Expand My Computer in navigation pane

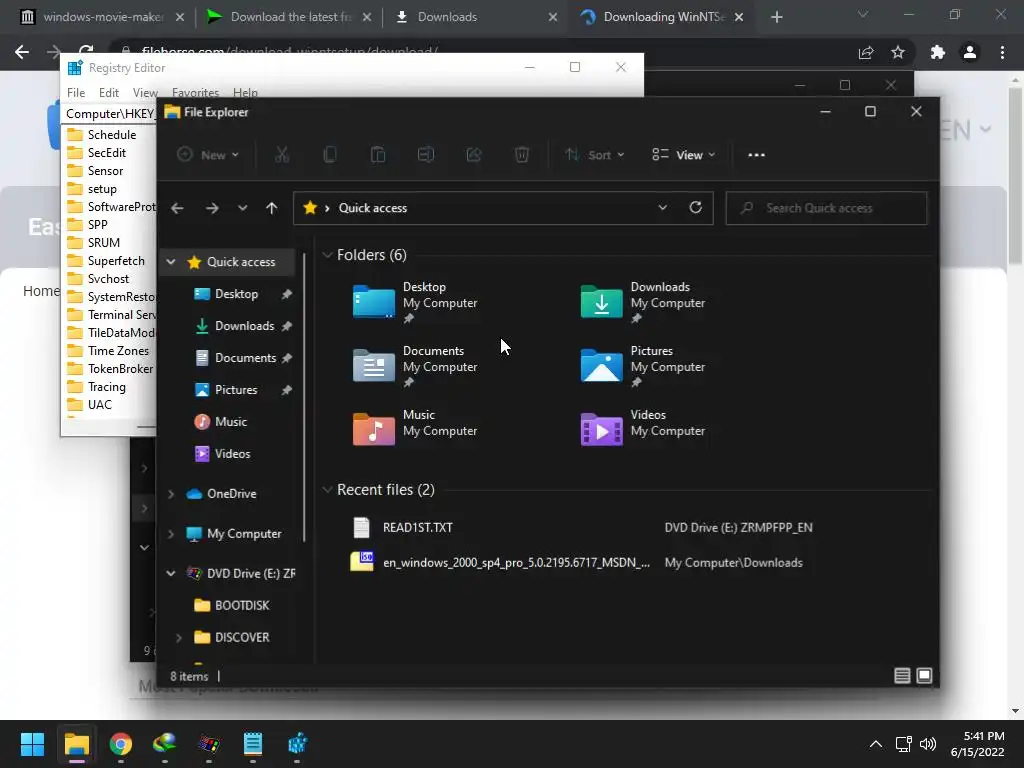click(x=171, y=534)
